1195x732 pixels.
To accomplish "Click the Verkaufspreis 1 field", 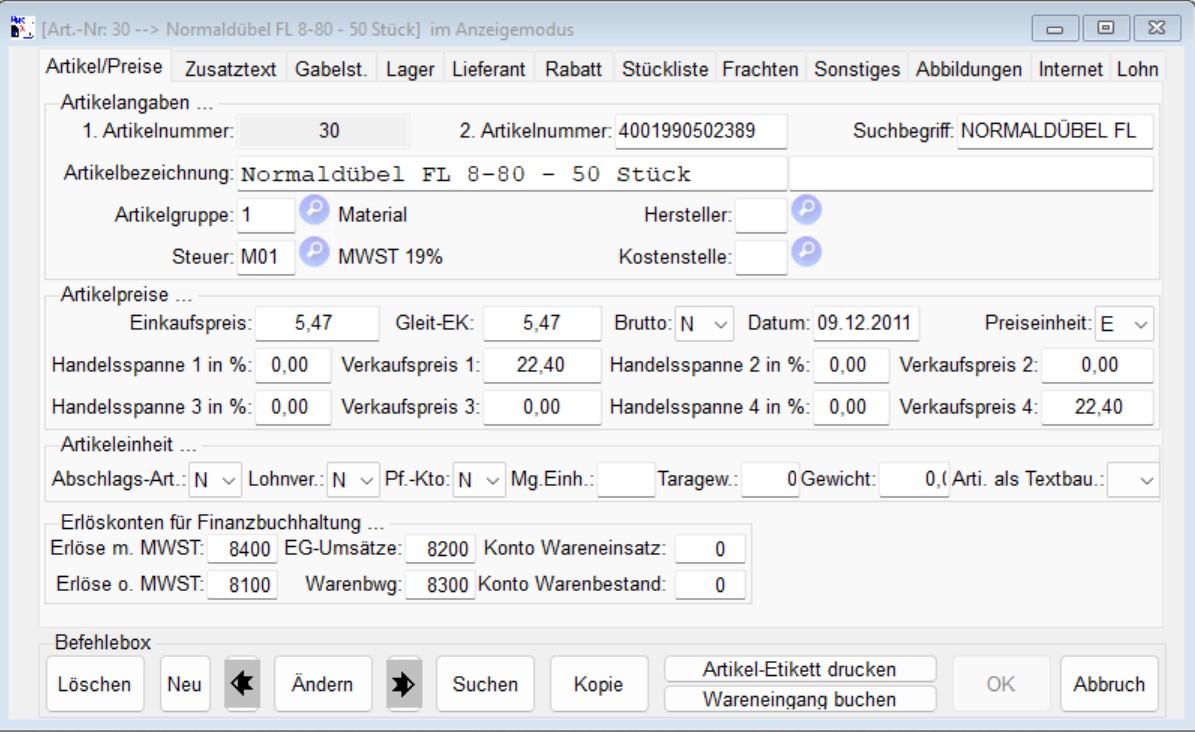I will [542, 366].
